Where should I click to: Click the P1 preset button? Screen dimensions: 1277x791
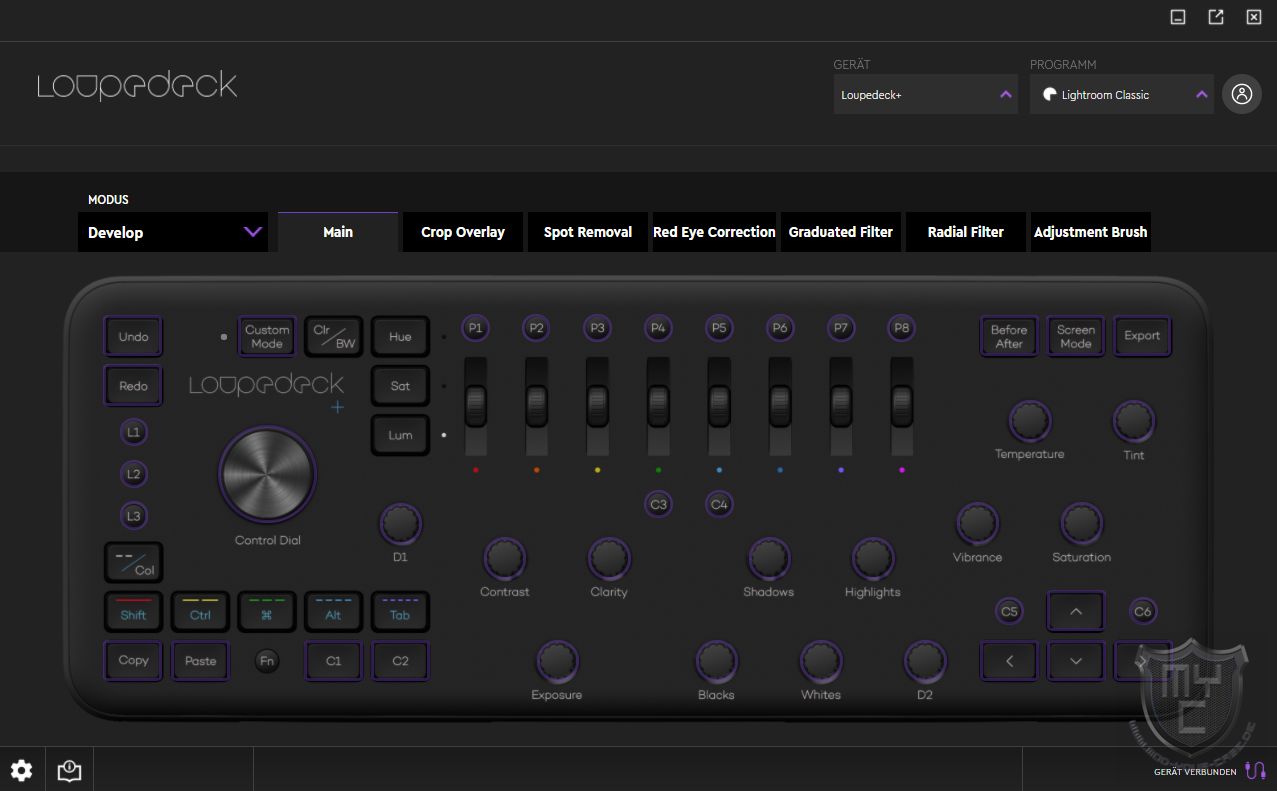coord(476,328)
